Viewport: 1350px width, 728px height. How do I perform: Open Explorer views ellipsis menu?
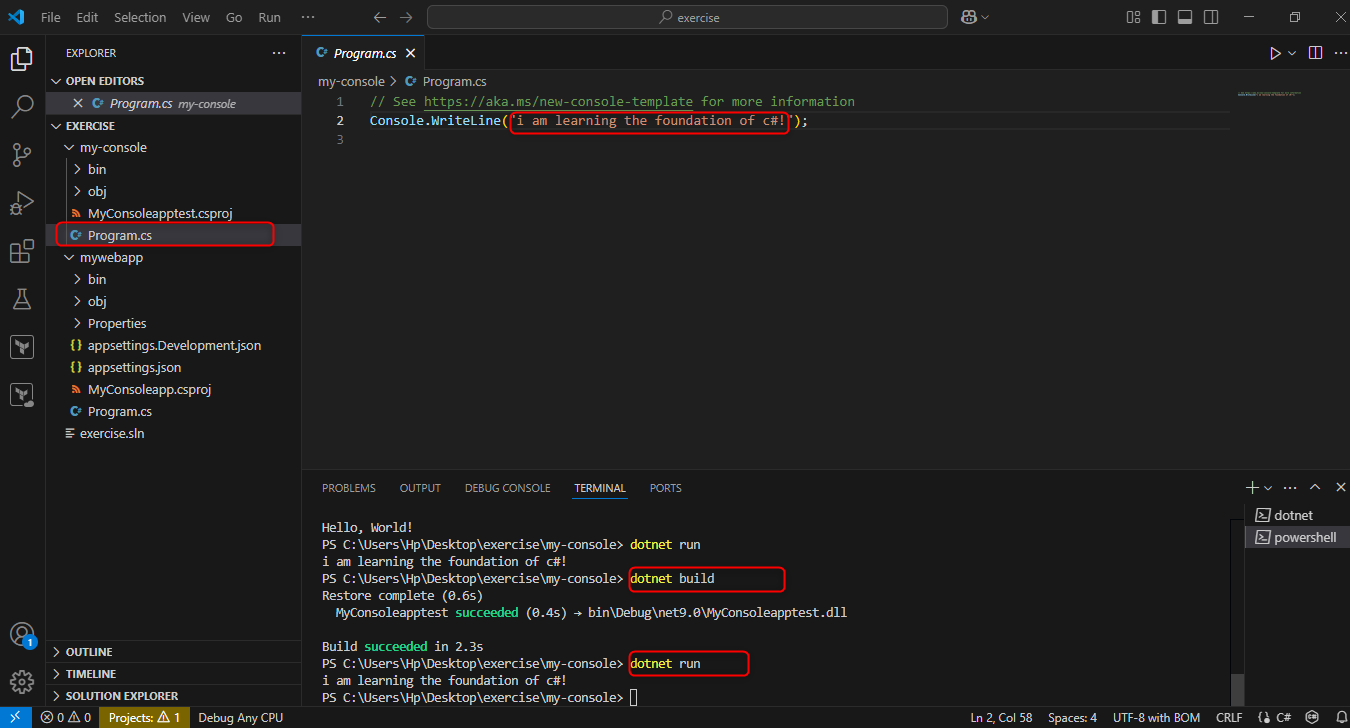(x=279, y=53)
